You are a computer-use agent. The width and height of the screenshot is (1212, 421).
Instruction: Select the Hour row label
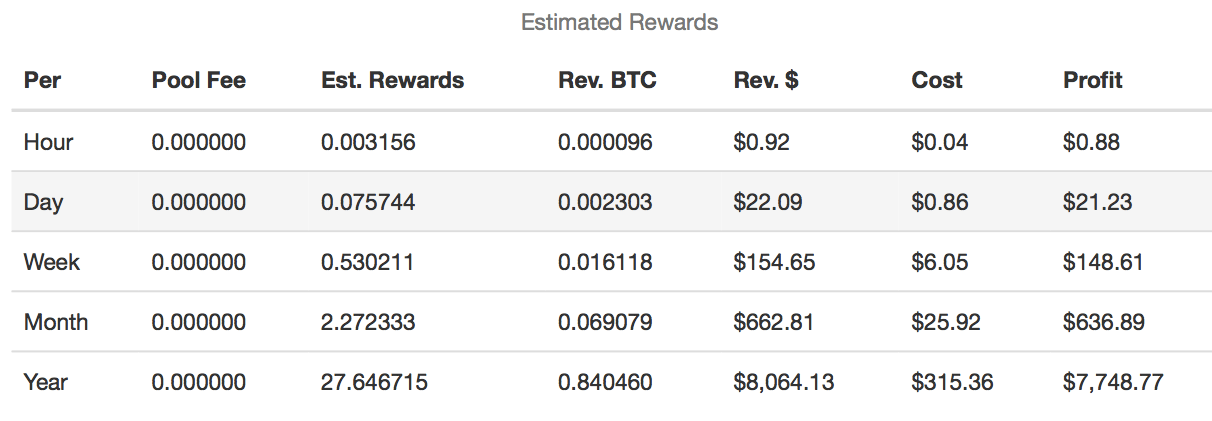[x=48, y=142]
